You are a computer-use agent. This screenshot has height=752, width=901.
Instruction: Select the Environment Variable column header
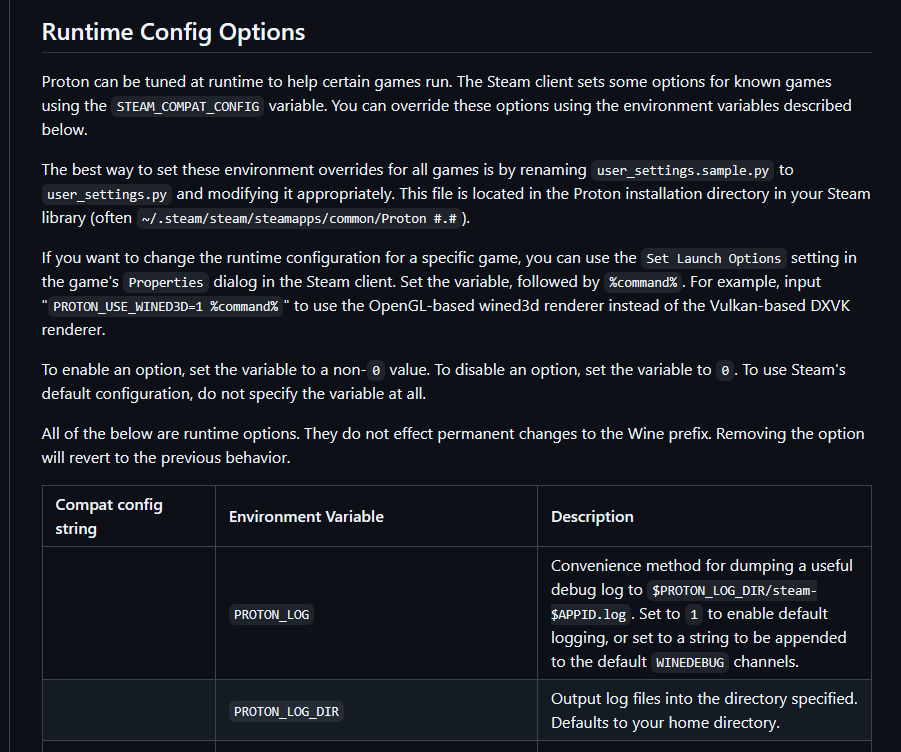click(x=306, y=516)
